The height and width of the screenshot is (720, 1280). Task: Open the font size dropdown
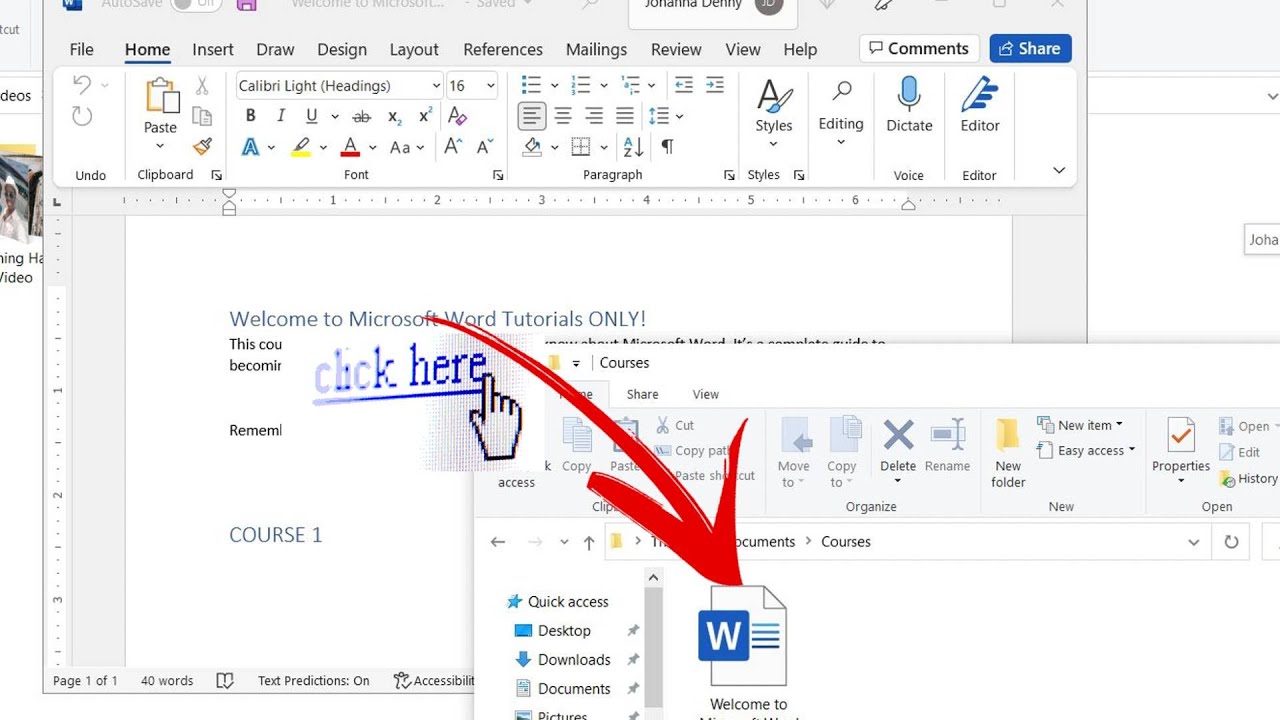(x=490, y=86)
